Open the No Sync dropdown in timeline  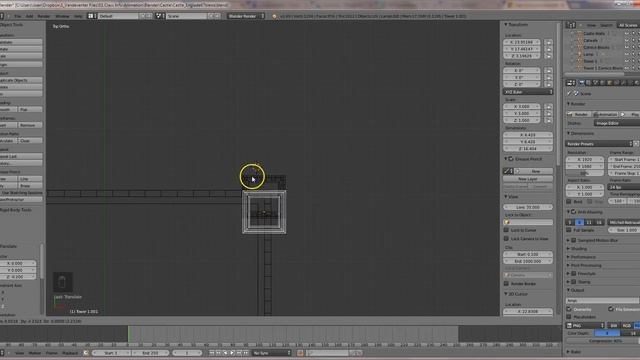click(271, 353)
